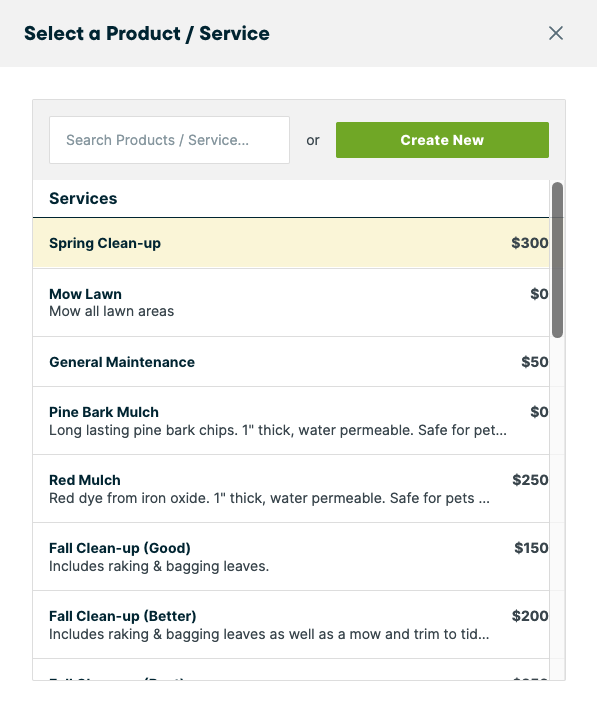Image resolution: width=597 pixels, height=712 pixels.
Task: Click the $200 price for Fall Clean-up (Better)
Action: 530,616
